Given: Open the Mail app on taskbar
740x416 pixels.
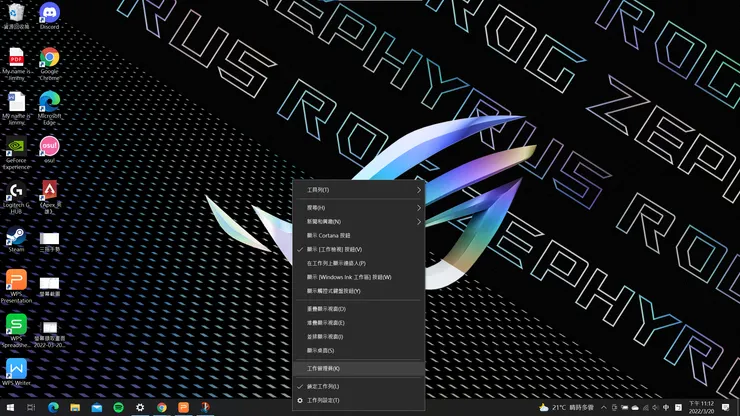Looking at the screenshot, I should click(x=97, y=407).
